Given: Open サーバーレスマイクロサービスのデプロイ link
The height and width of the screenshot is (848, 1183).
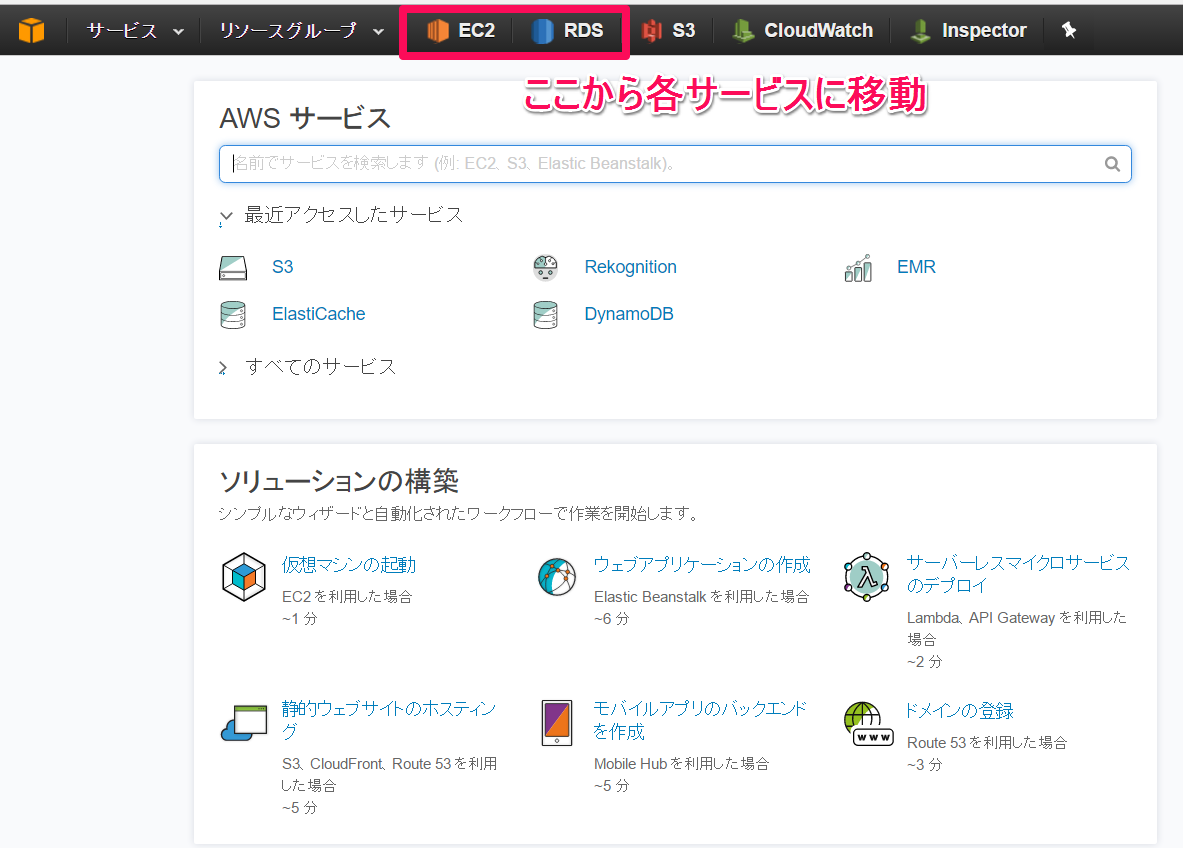Looking at the screenshot, I should coord(1017,574).
